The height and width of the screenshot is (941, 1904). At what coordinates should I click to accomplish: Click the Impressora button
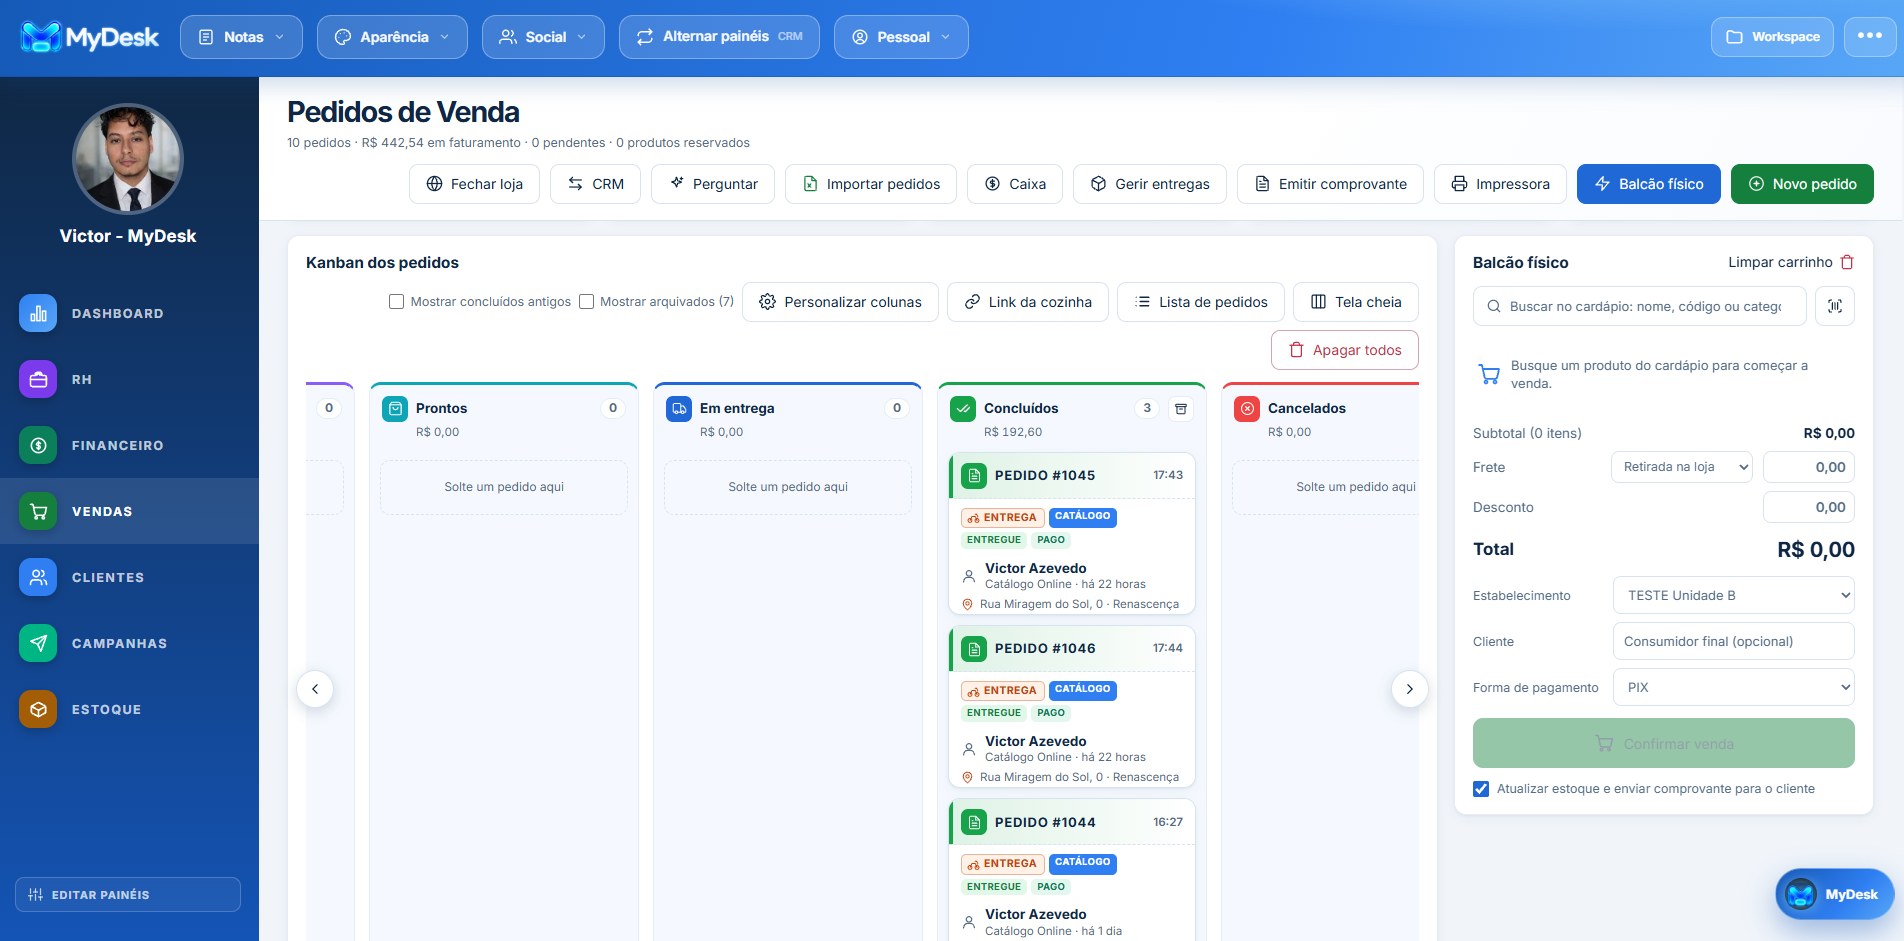(1500, 184)
